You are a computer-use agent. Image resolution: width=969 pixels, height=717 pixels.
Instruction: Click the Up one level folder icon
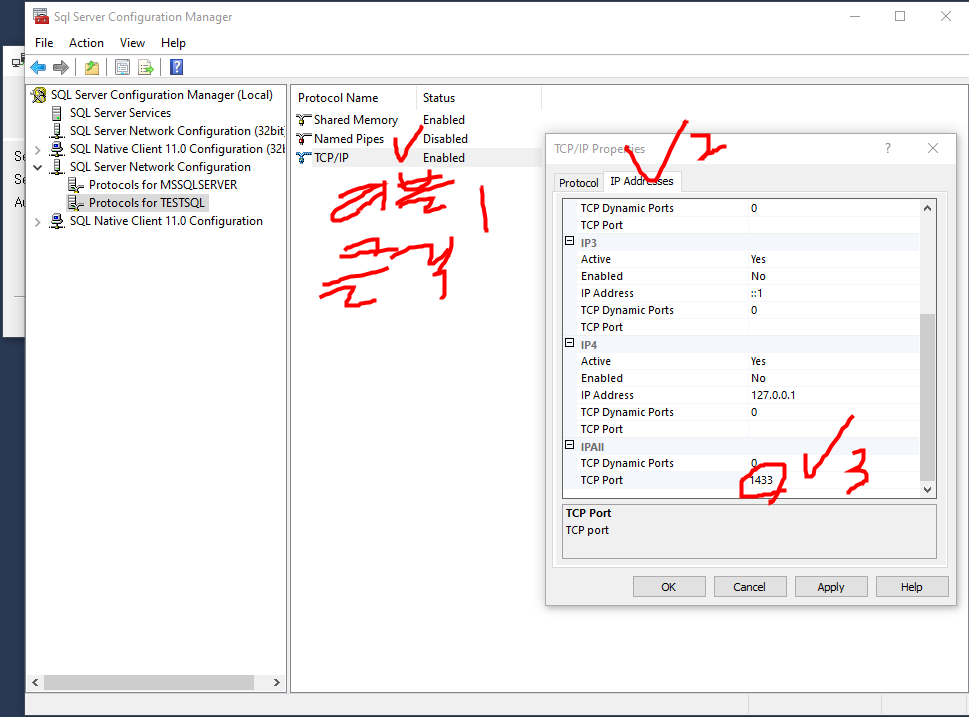(x=92, y=67)
